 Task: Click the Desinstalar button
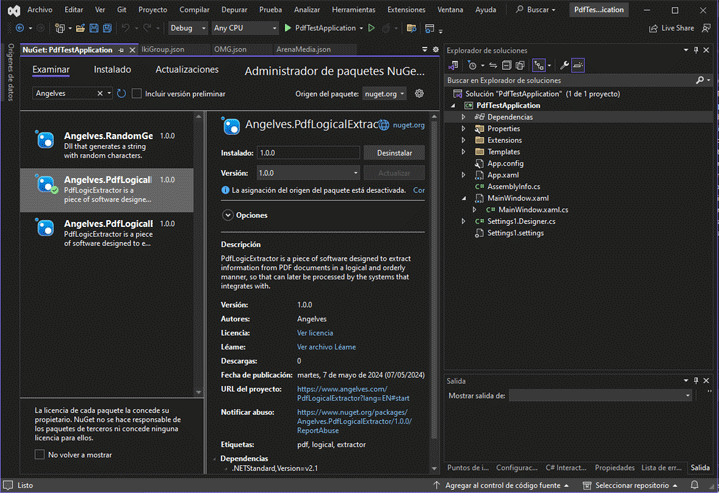tap(394, 153)
